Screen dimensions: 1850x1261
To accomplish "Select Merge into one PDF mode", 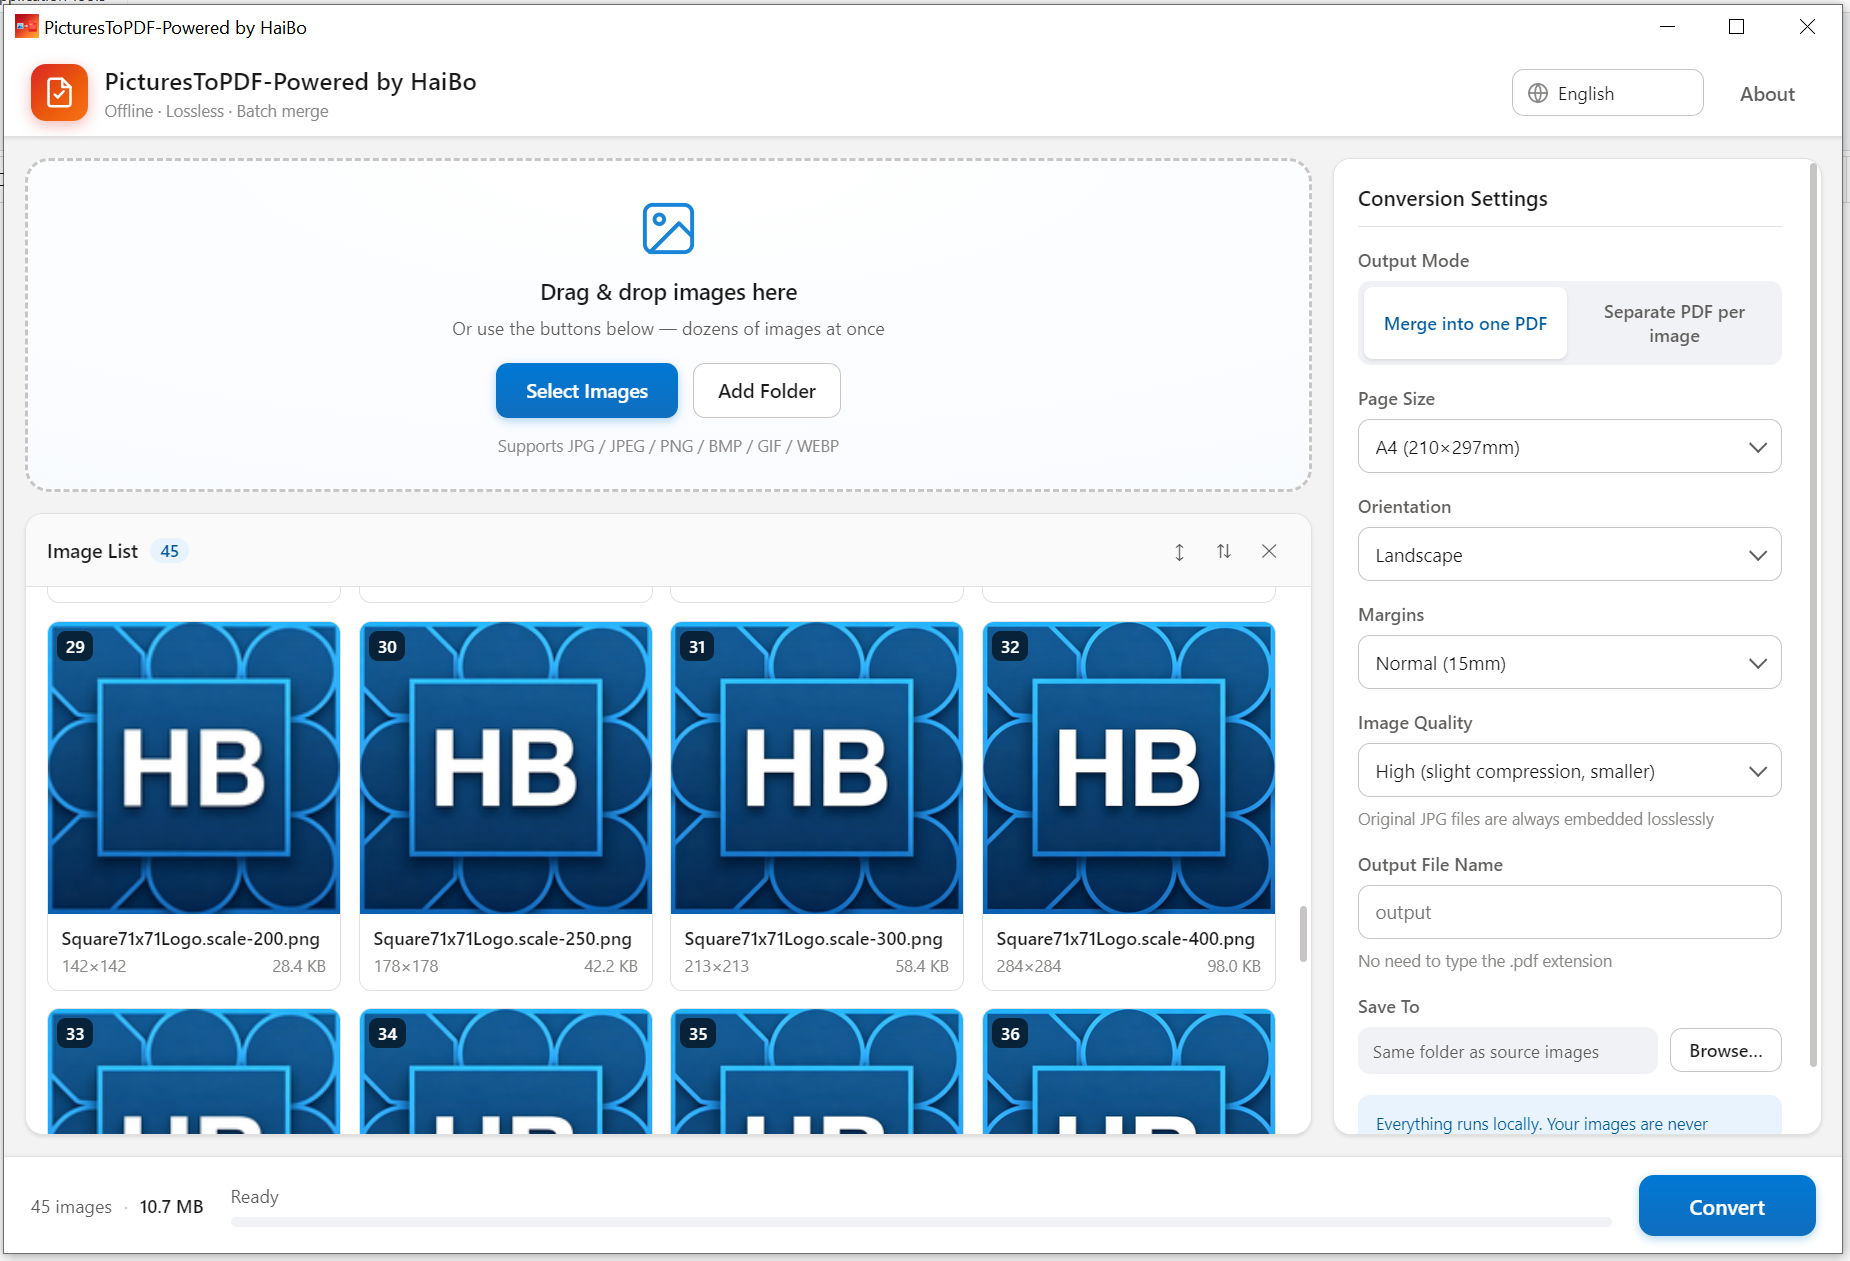I will (x=1465, y=323).
